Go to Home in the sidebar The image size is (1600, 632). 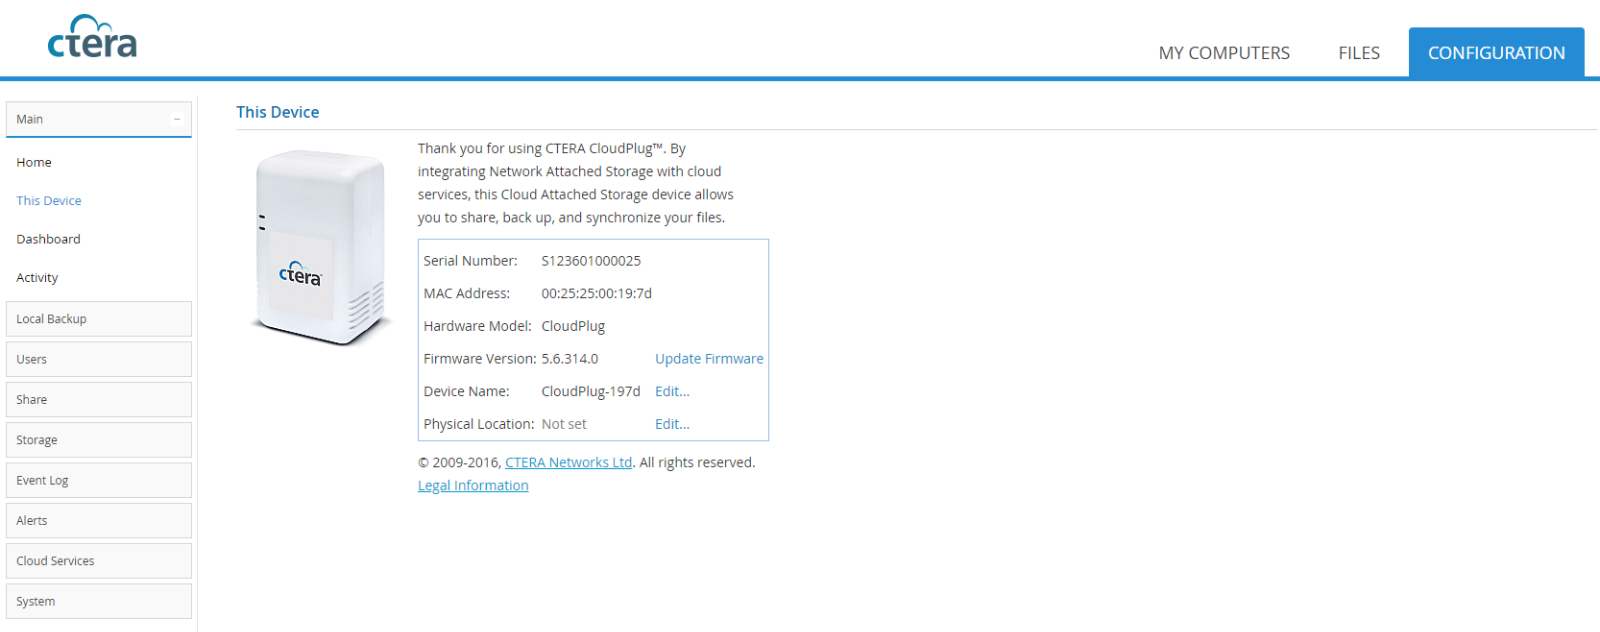pyautogui.click(x=34, y=162)
